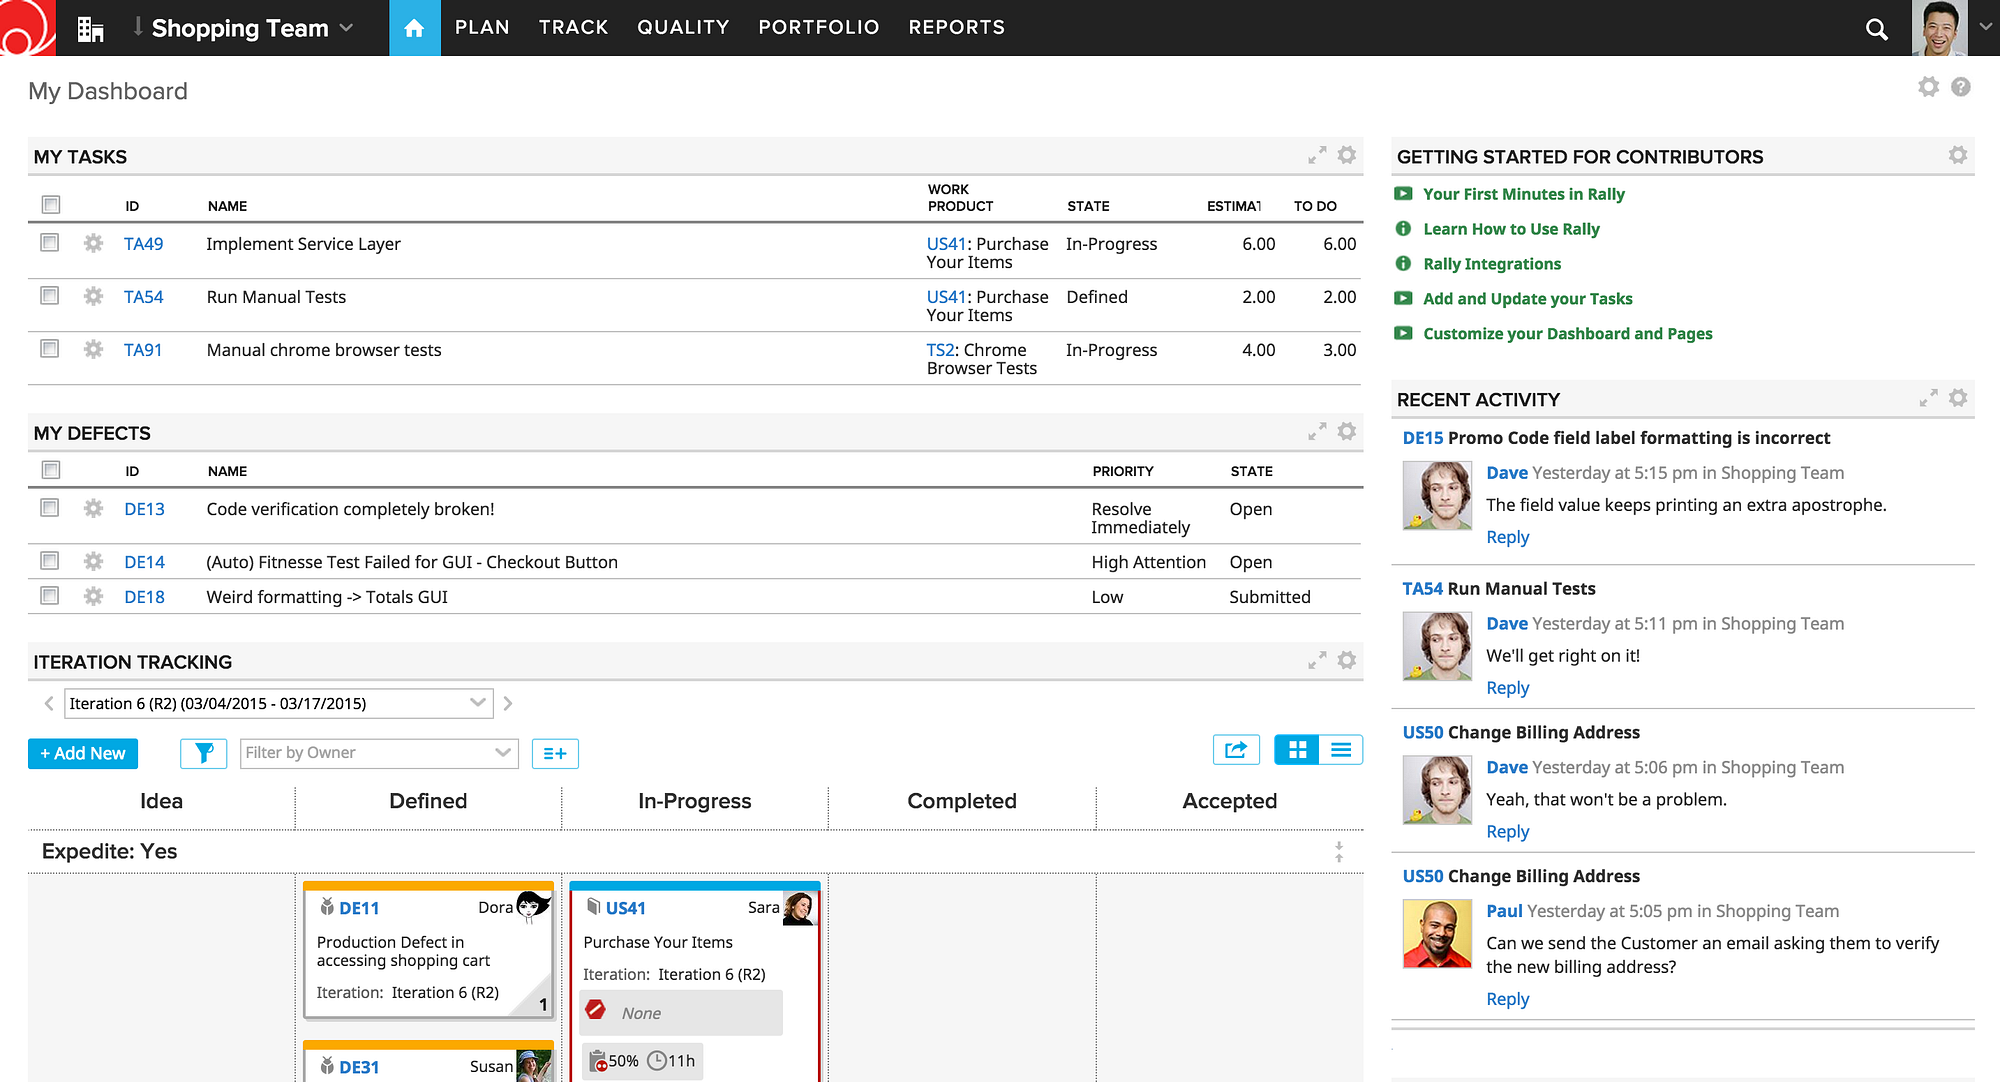The image size is (2000, 1082).
Task: Open Your First Minutes in Rally link
Action: point(1523,194)
